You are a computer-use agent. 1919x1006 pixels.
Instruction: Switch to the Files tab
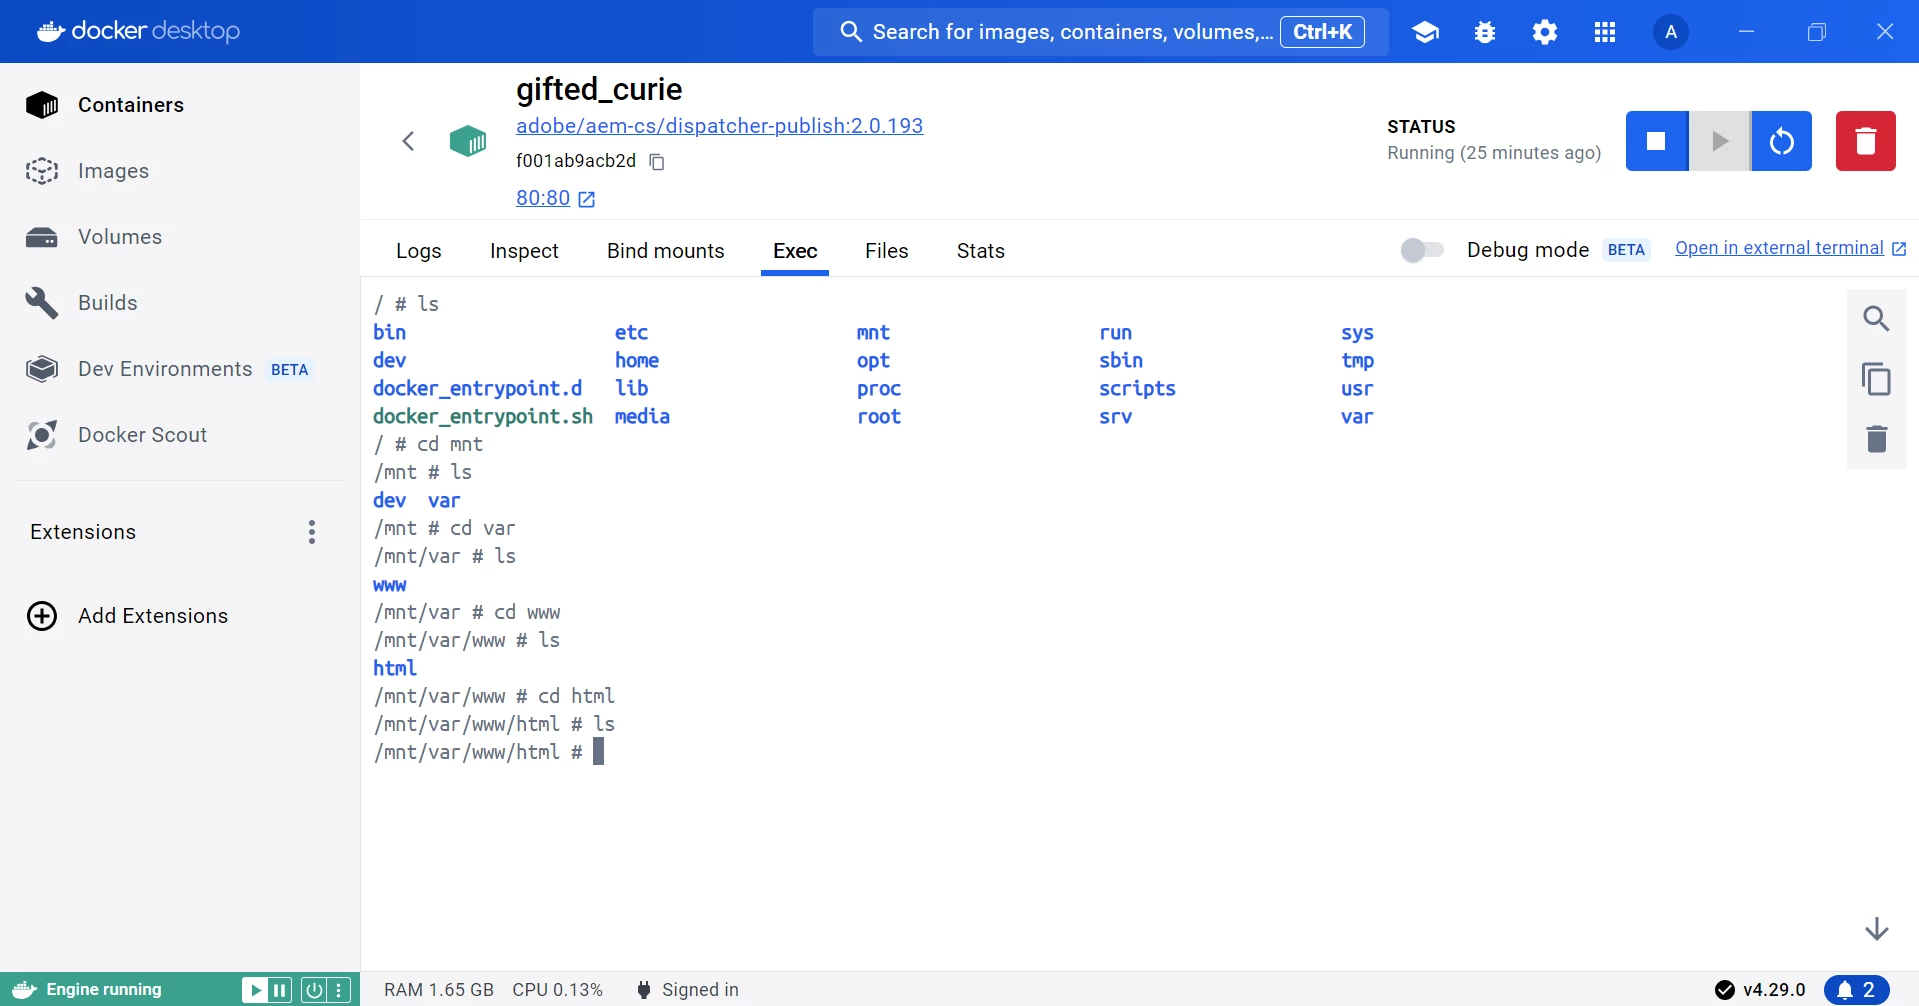pyautogui.click(x=886, y=251)
